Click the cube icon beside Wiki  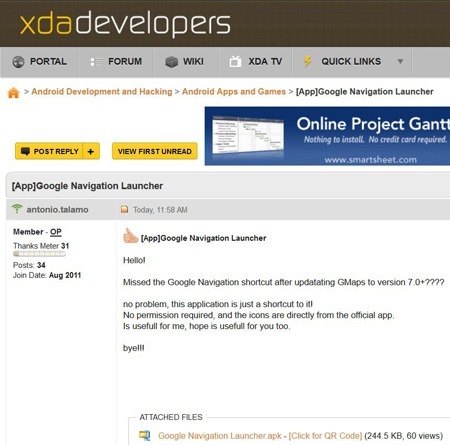pyautogui.click(x=171, y=62)
